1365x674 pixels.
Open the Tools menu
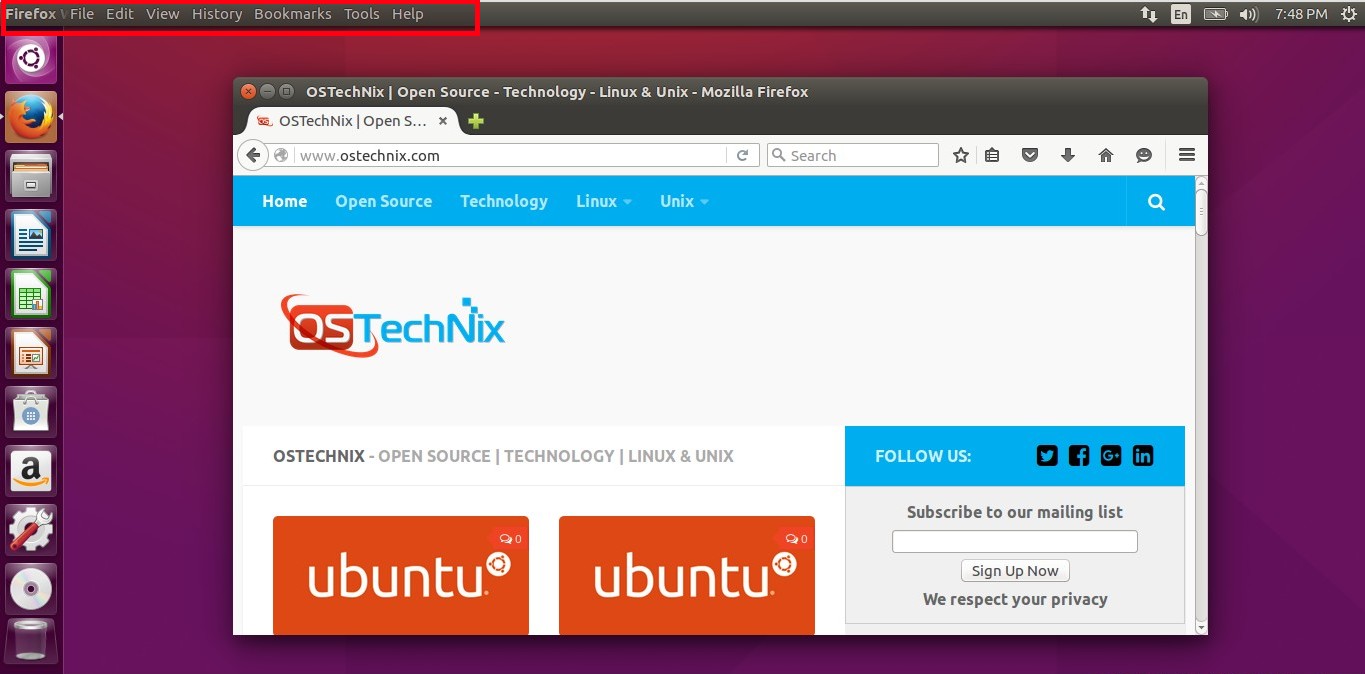(x=362, y=14)
